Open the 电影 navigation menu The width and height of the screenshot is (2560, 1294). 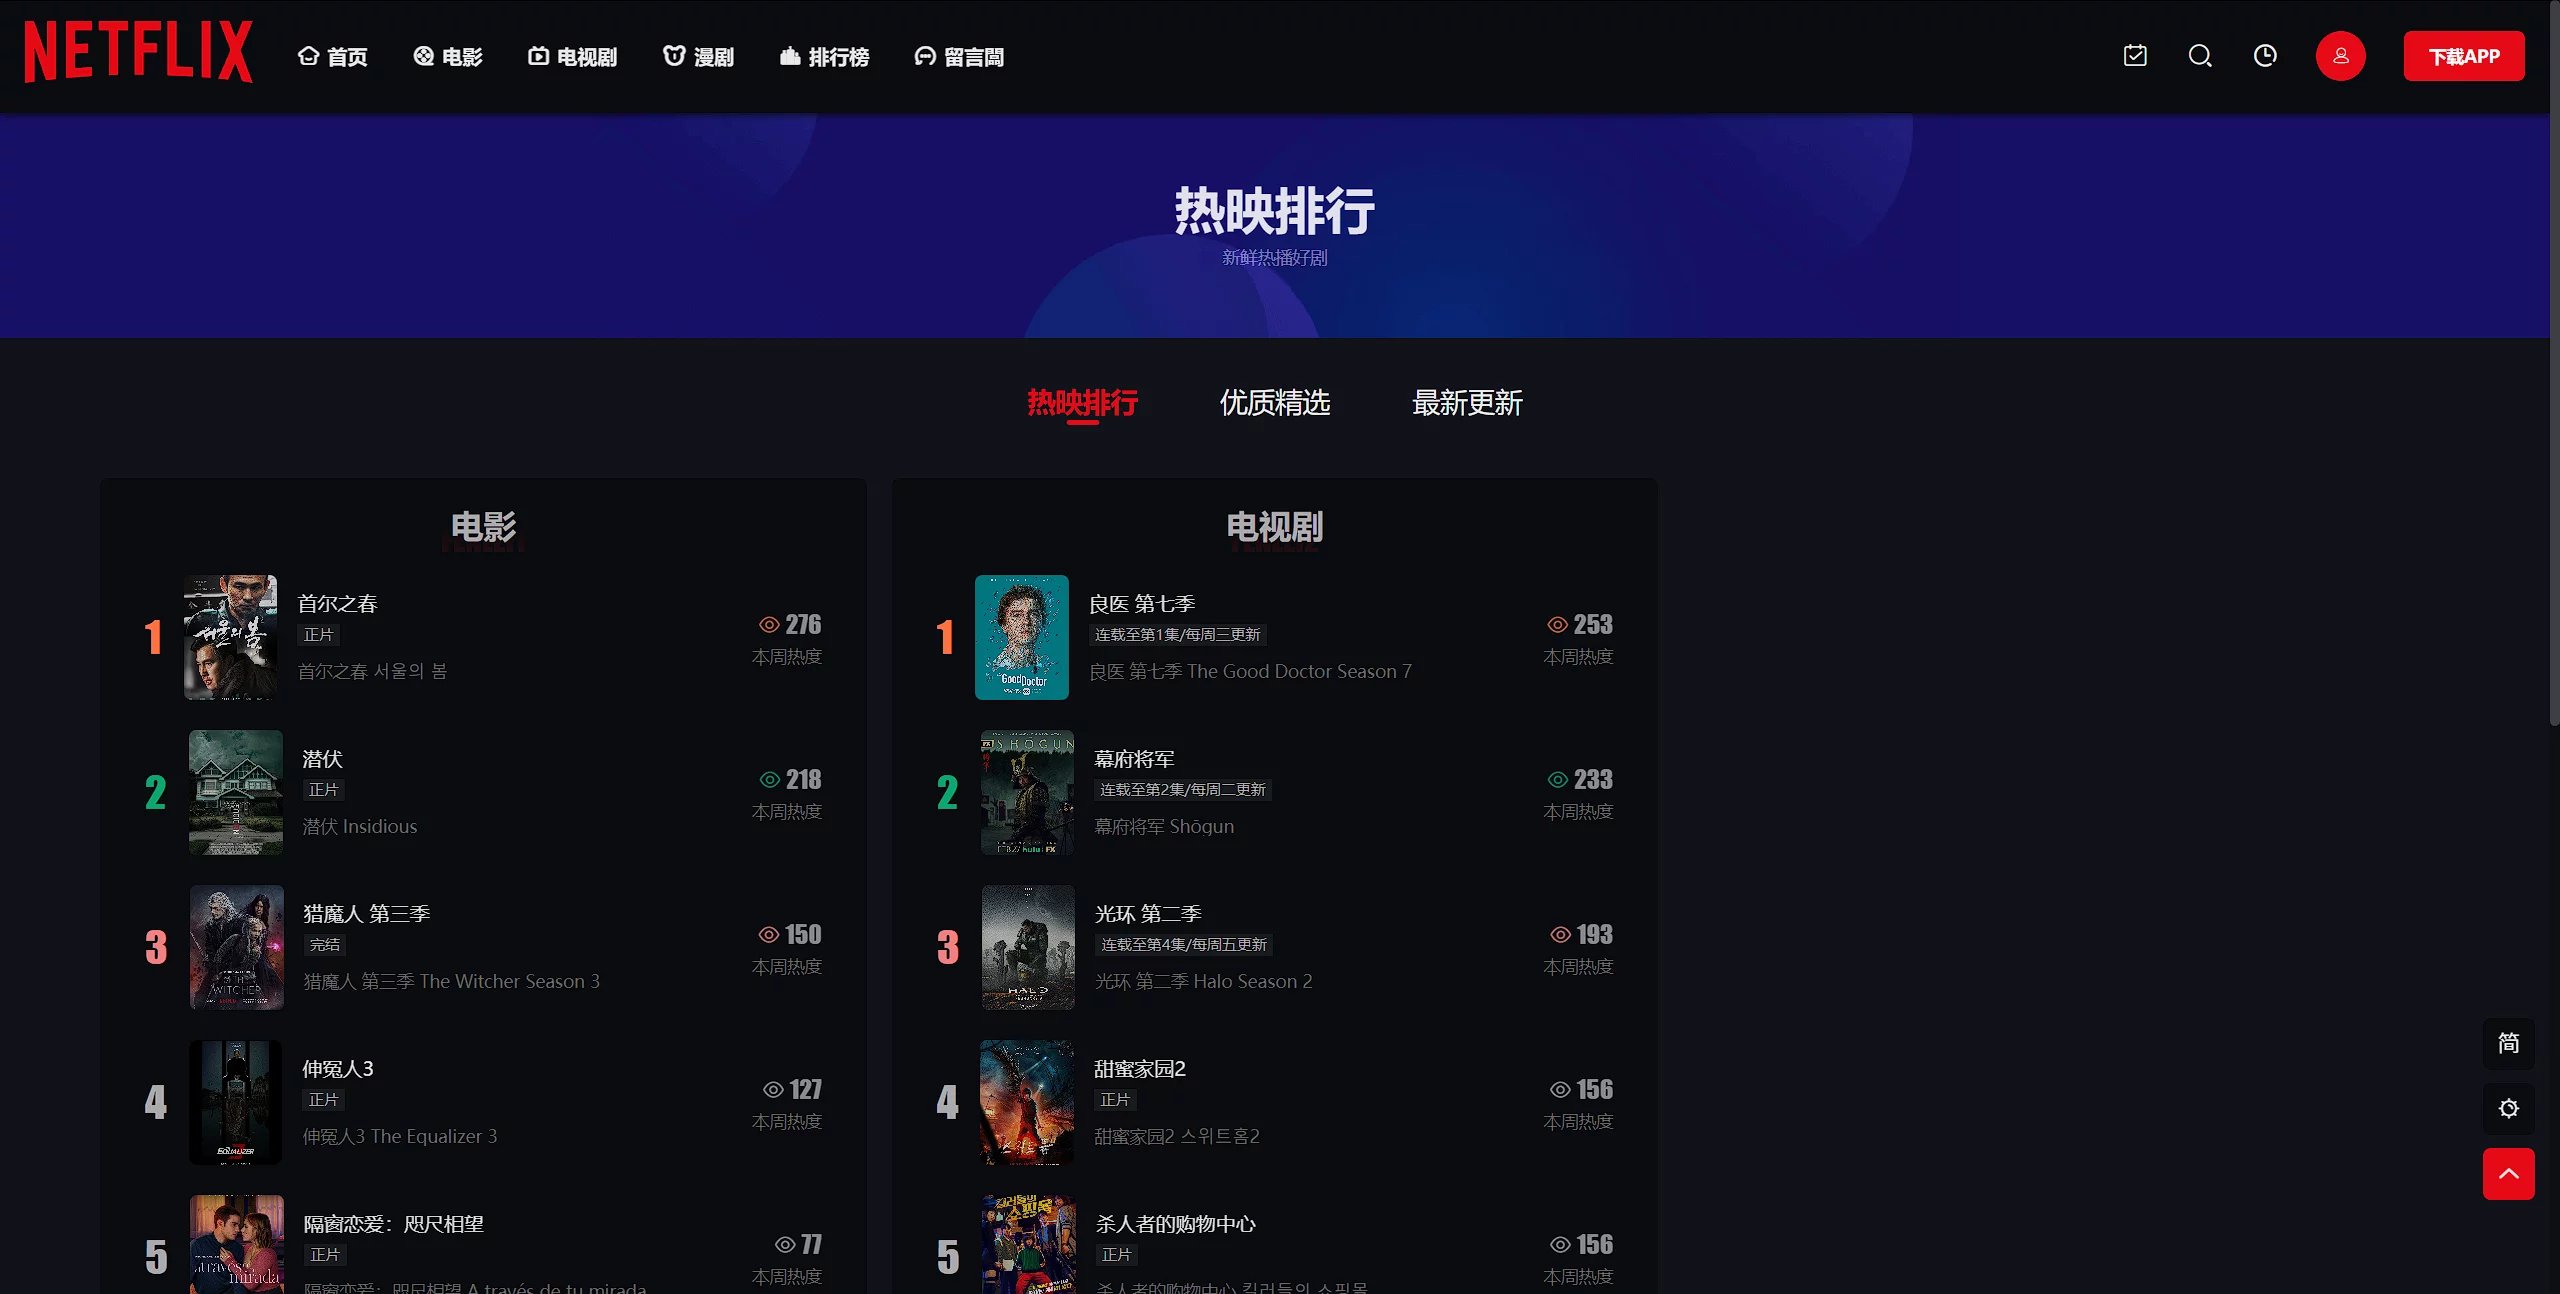tap(448, 57)
